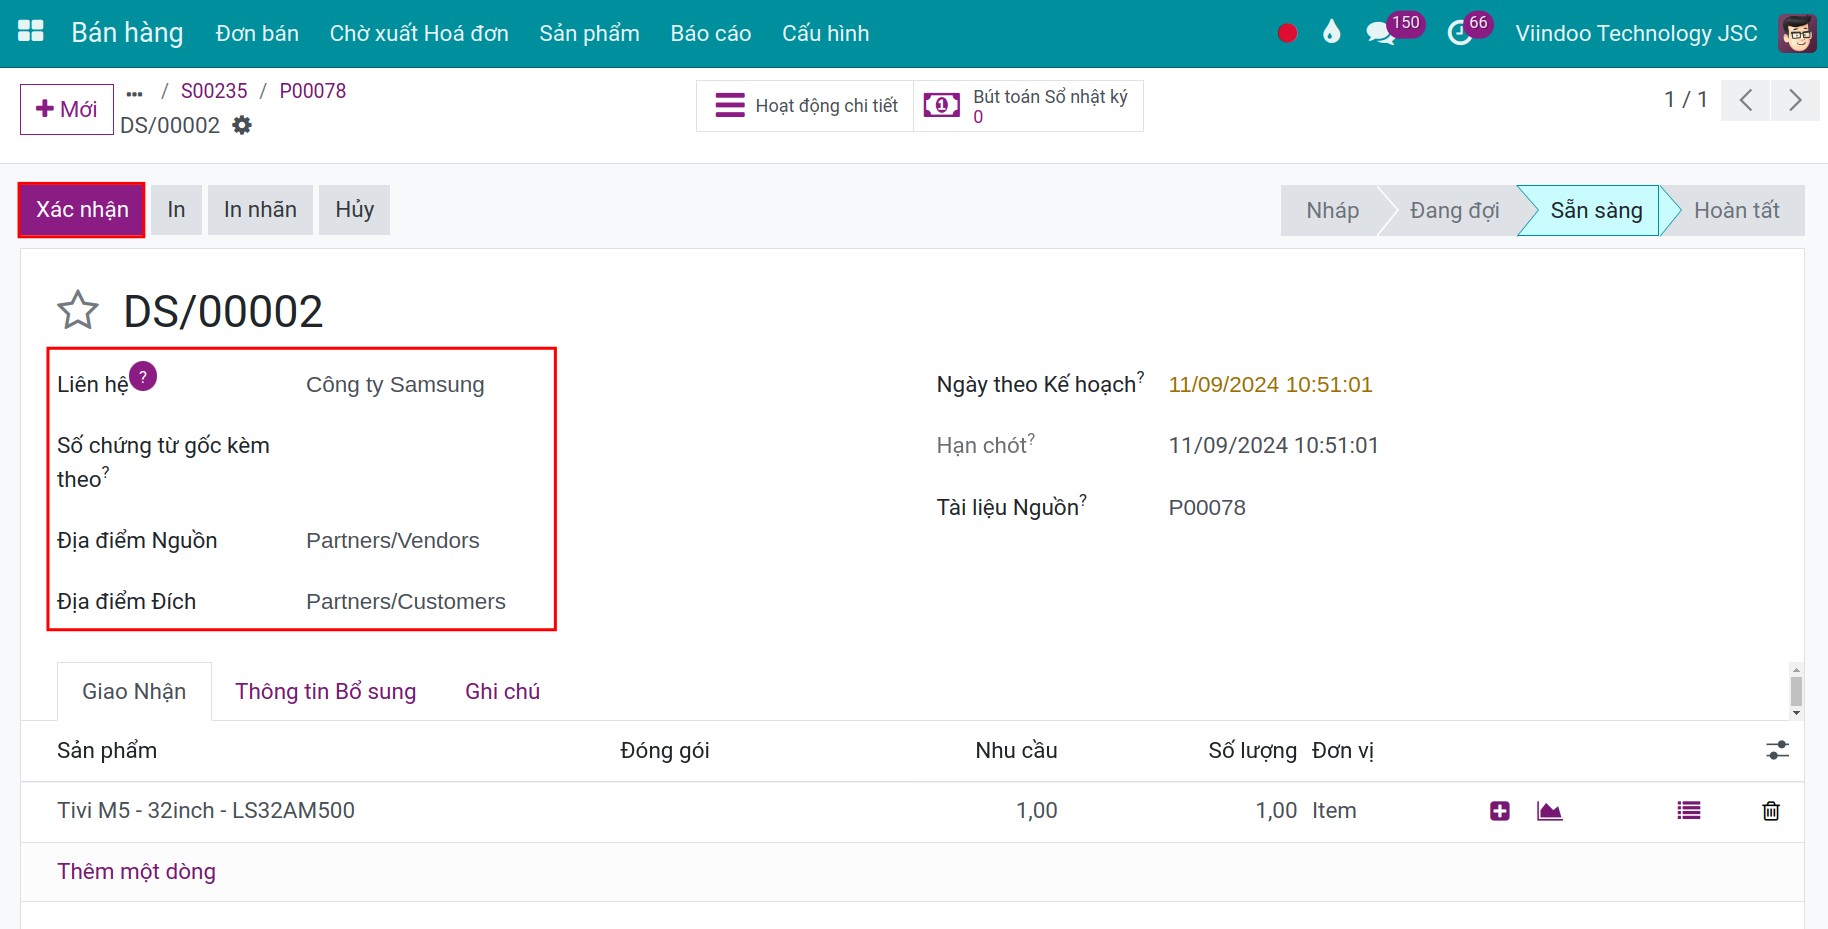Open the Chờ xuất Hoá đơn menu
The image size is (1828, 929).
(x=419, y=34)
